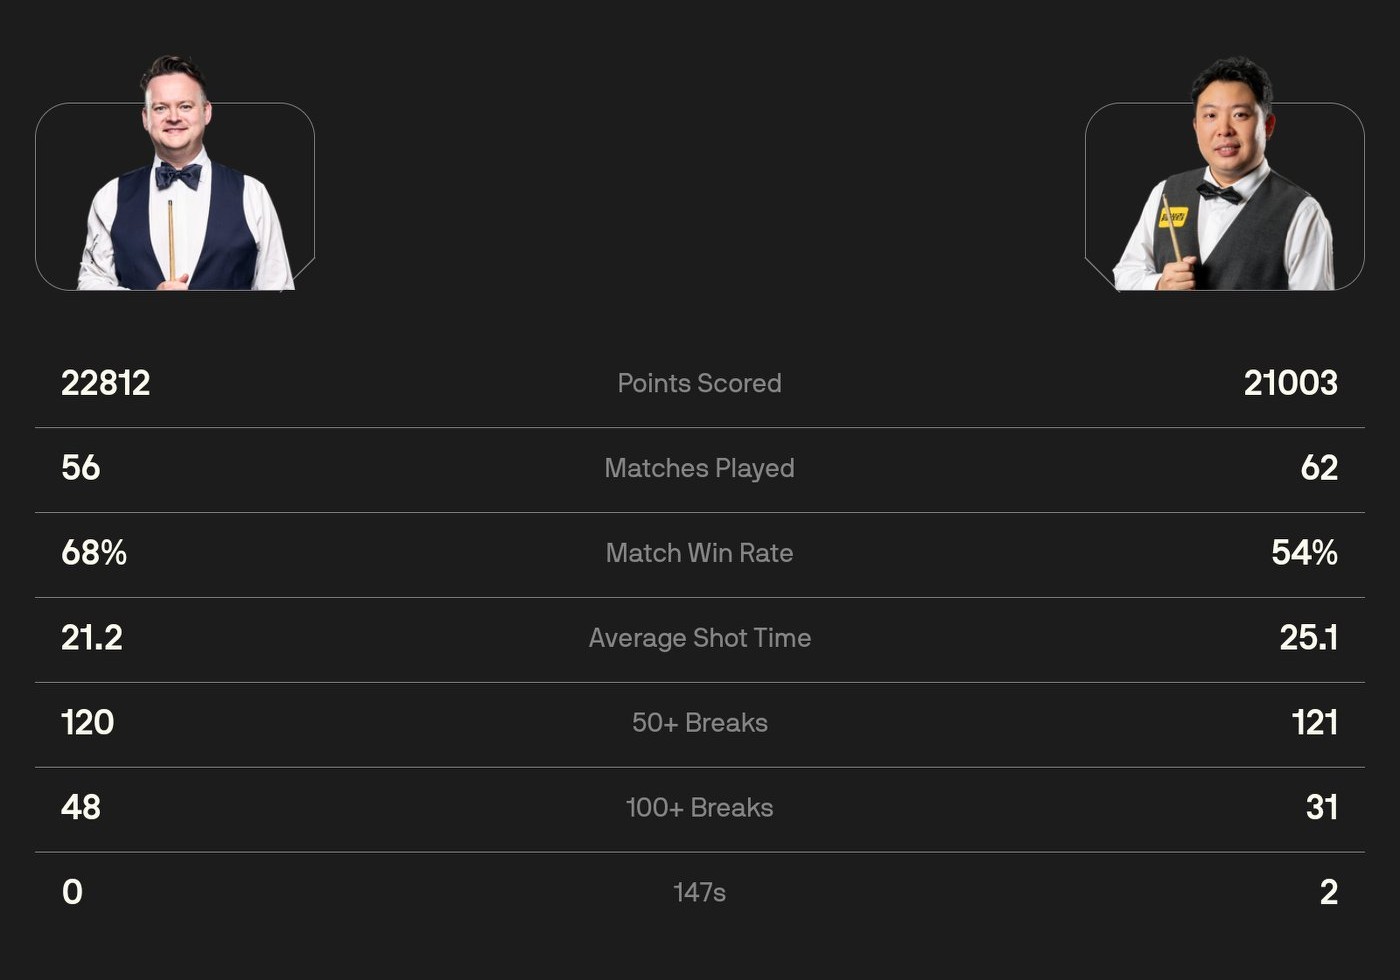Select the 54% match win rate value

[1304, 553]
